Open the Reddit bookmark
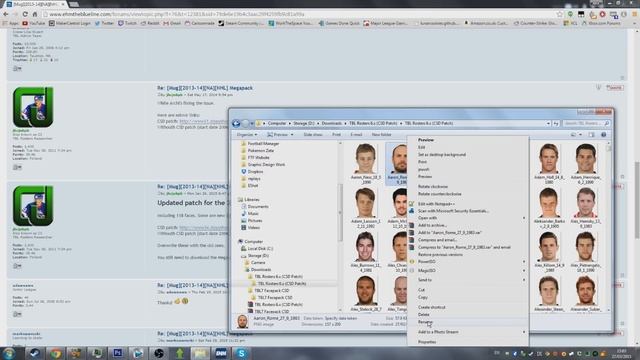 coord(150,23)
